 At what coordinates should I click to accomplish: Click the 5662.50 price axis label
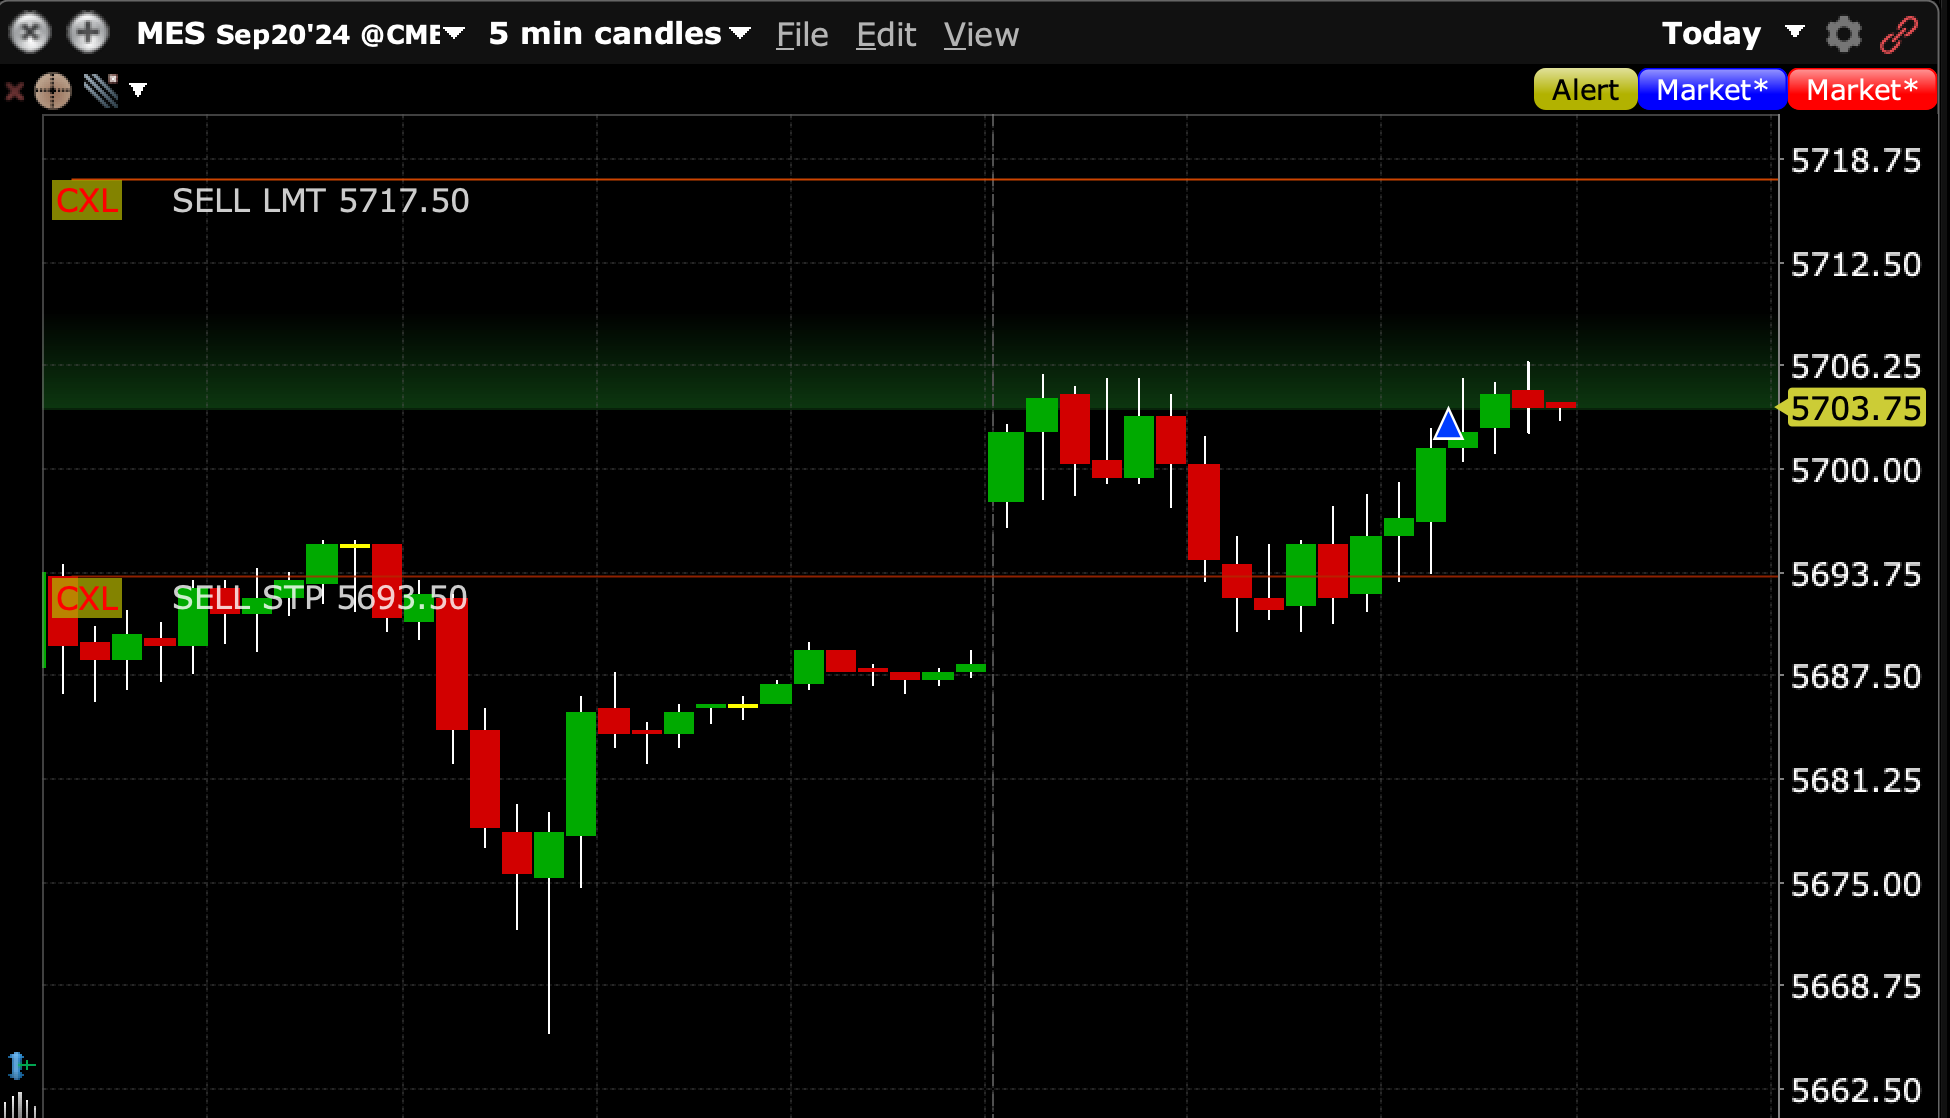click(x=1856, y=1090)
